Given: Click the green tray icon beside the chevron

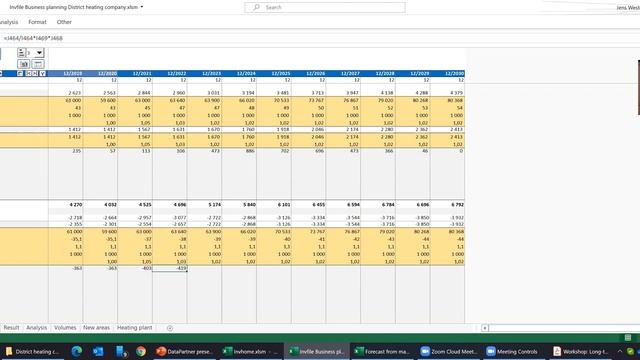Looking at the screenshot, I should coord(630,351).
